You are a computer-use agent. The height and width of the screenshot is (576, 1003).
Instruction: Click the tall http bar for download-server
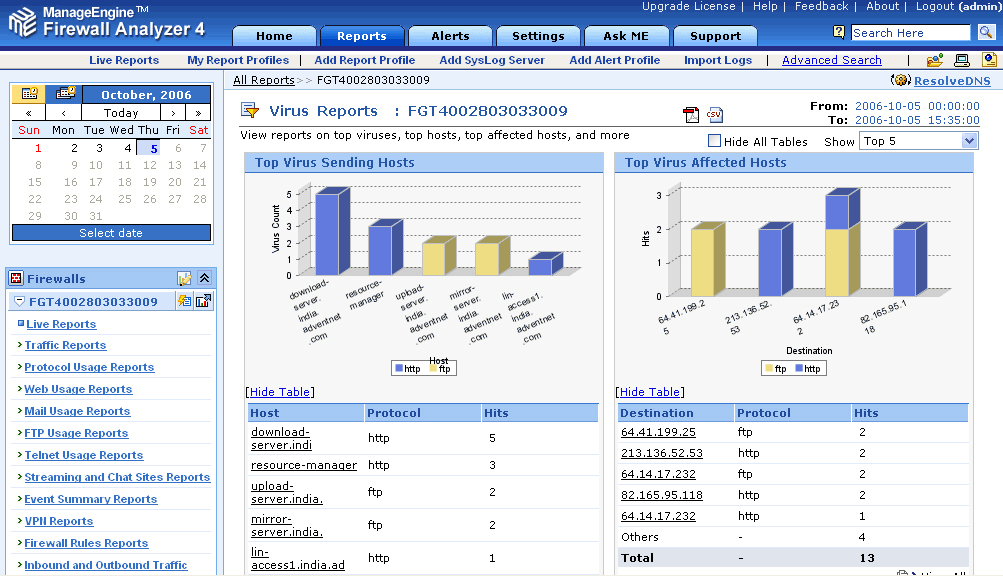331,232
